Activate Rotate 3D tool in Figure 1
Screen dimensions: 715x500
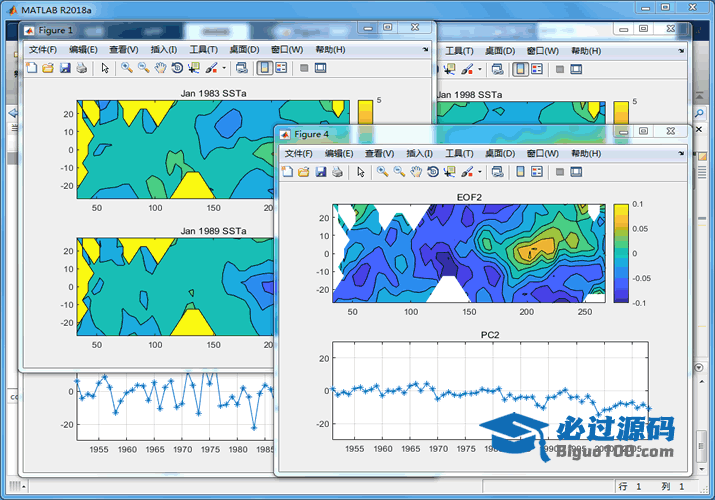click(x=177, y=68)
